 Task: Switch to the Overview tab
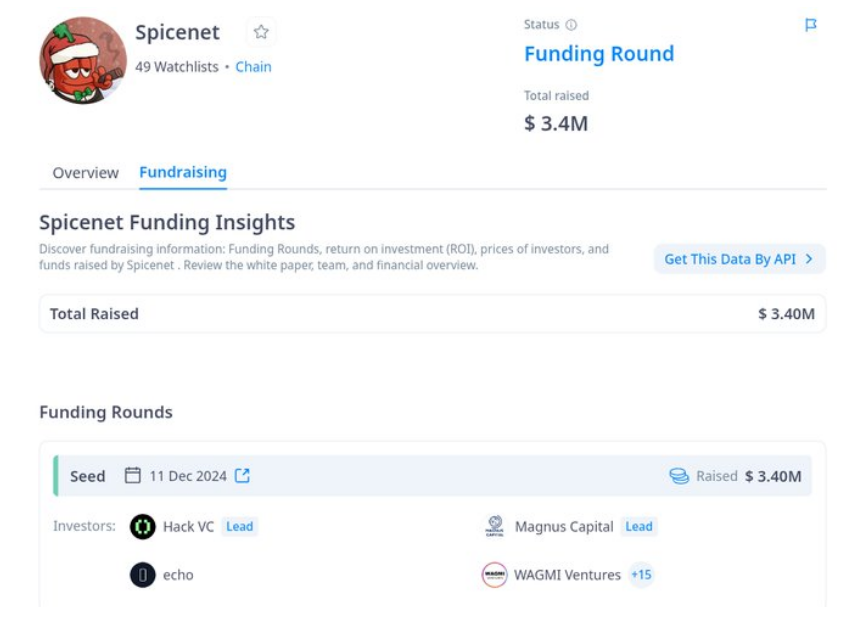85,173
